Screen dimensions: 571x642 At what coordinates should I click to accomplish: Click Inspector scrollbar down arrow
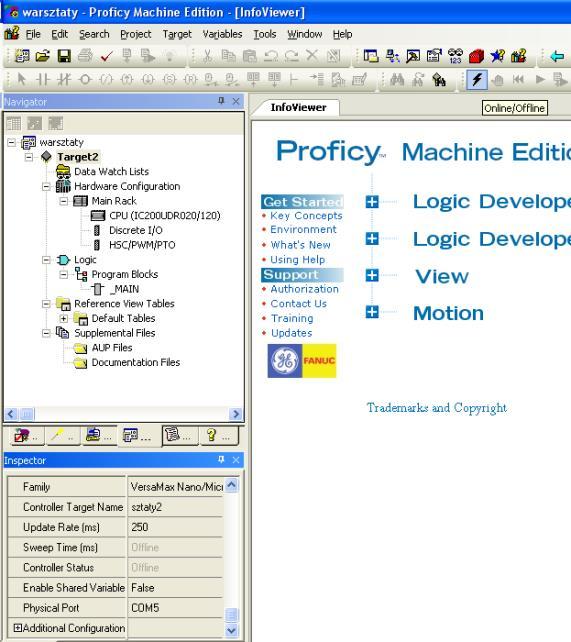(231, 631)
